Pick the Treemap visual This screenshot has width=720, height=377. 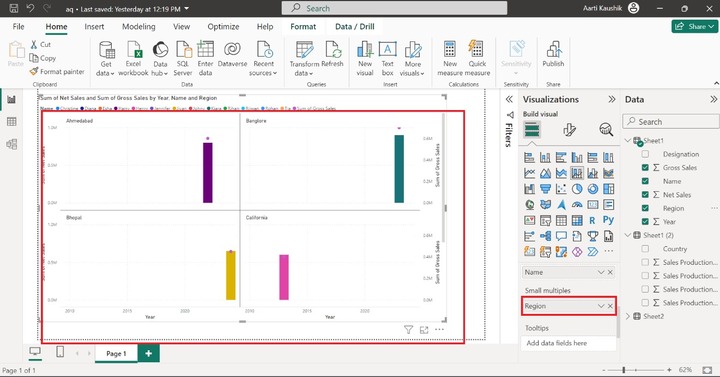coord(608,189)
